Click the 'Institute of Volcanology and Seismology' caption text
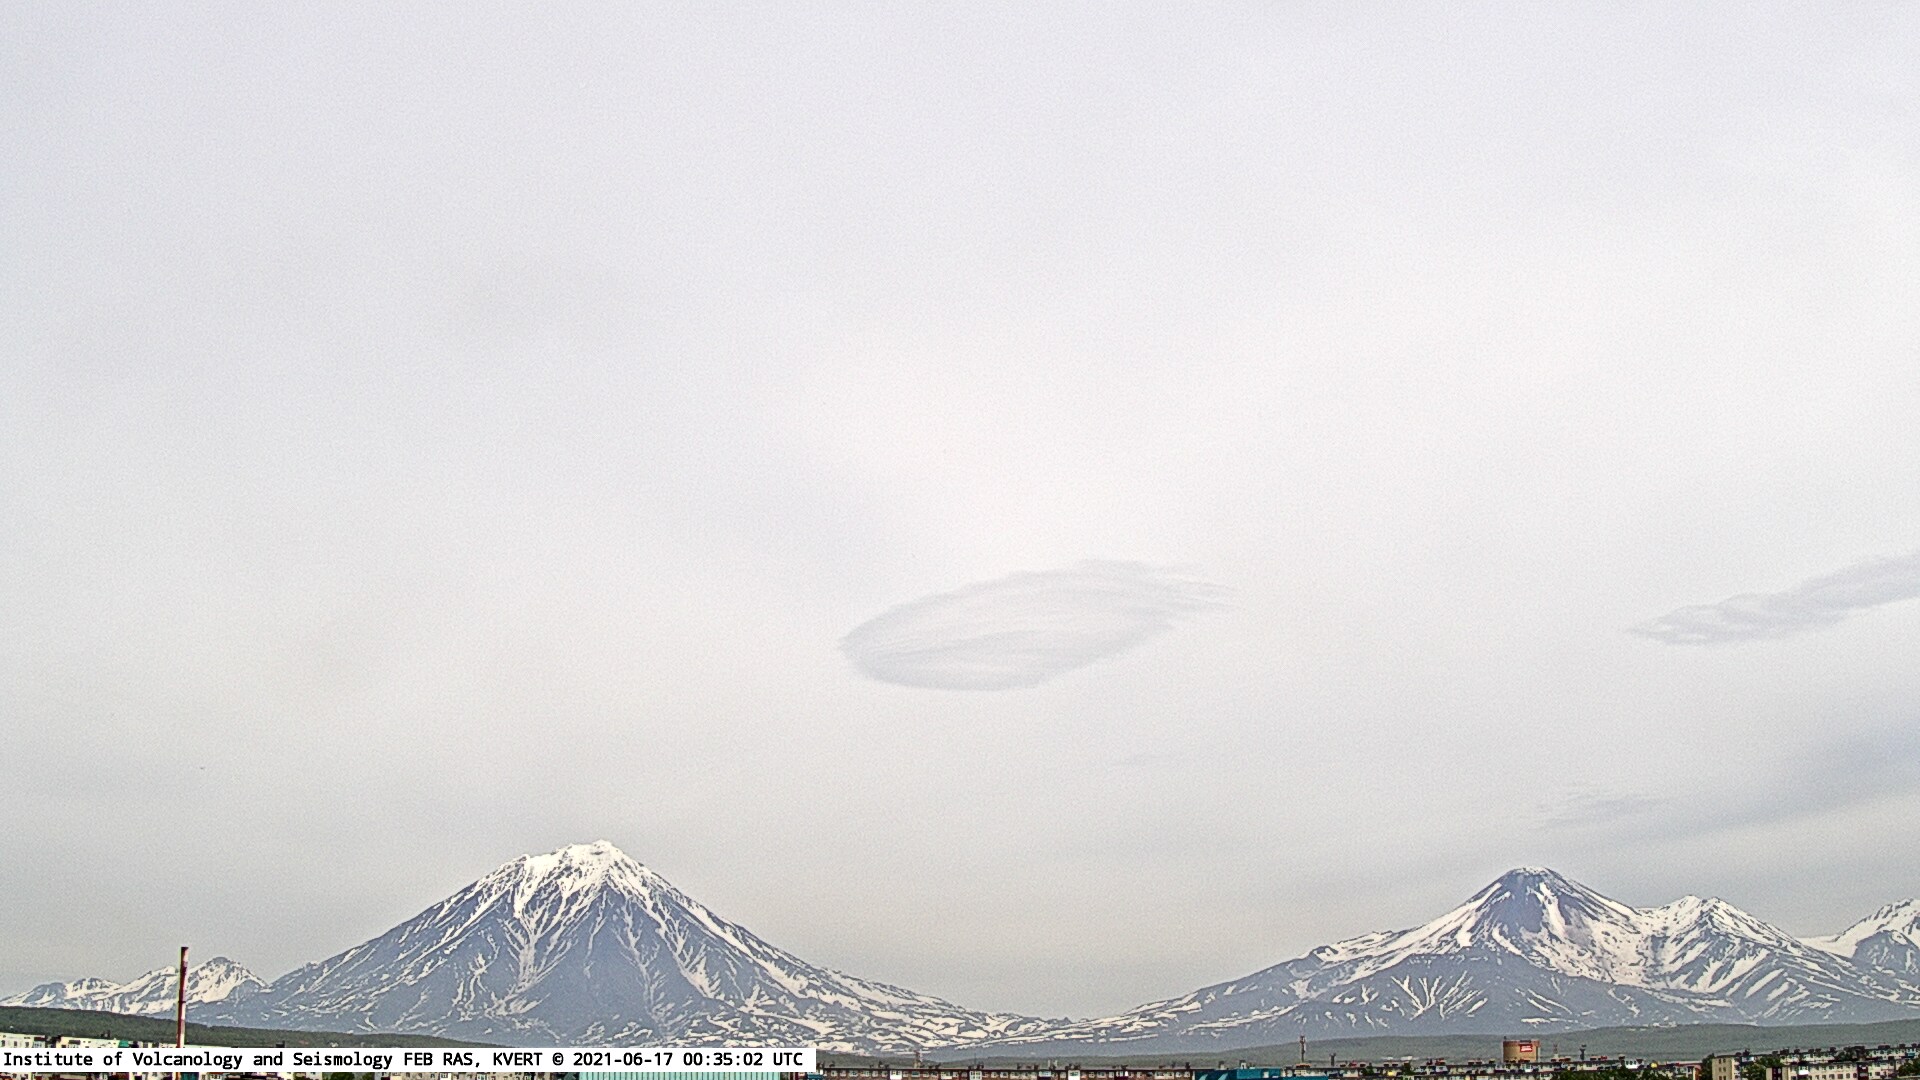1920x1080 pixels. pyautogui.click(x=198, y=1059)
